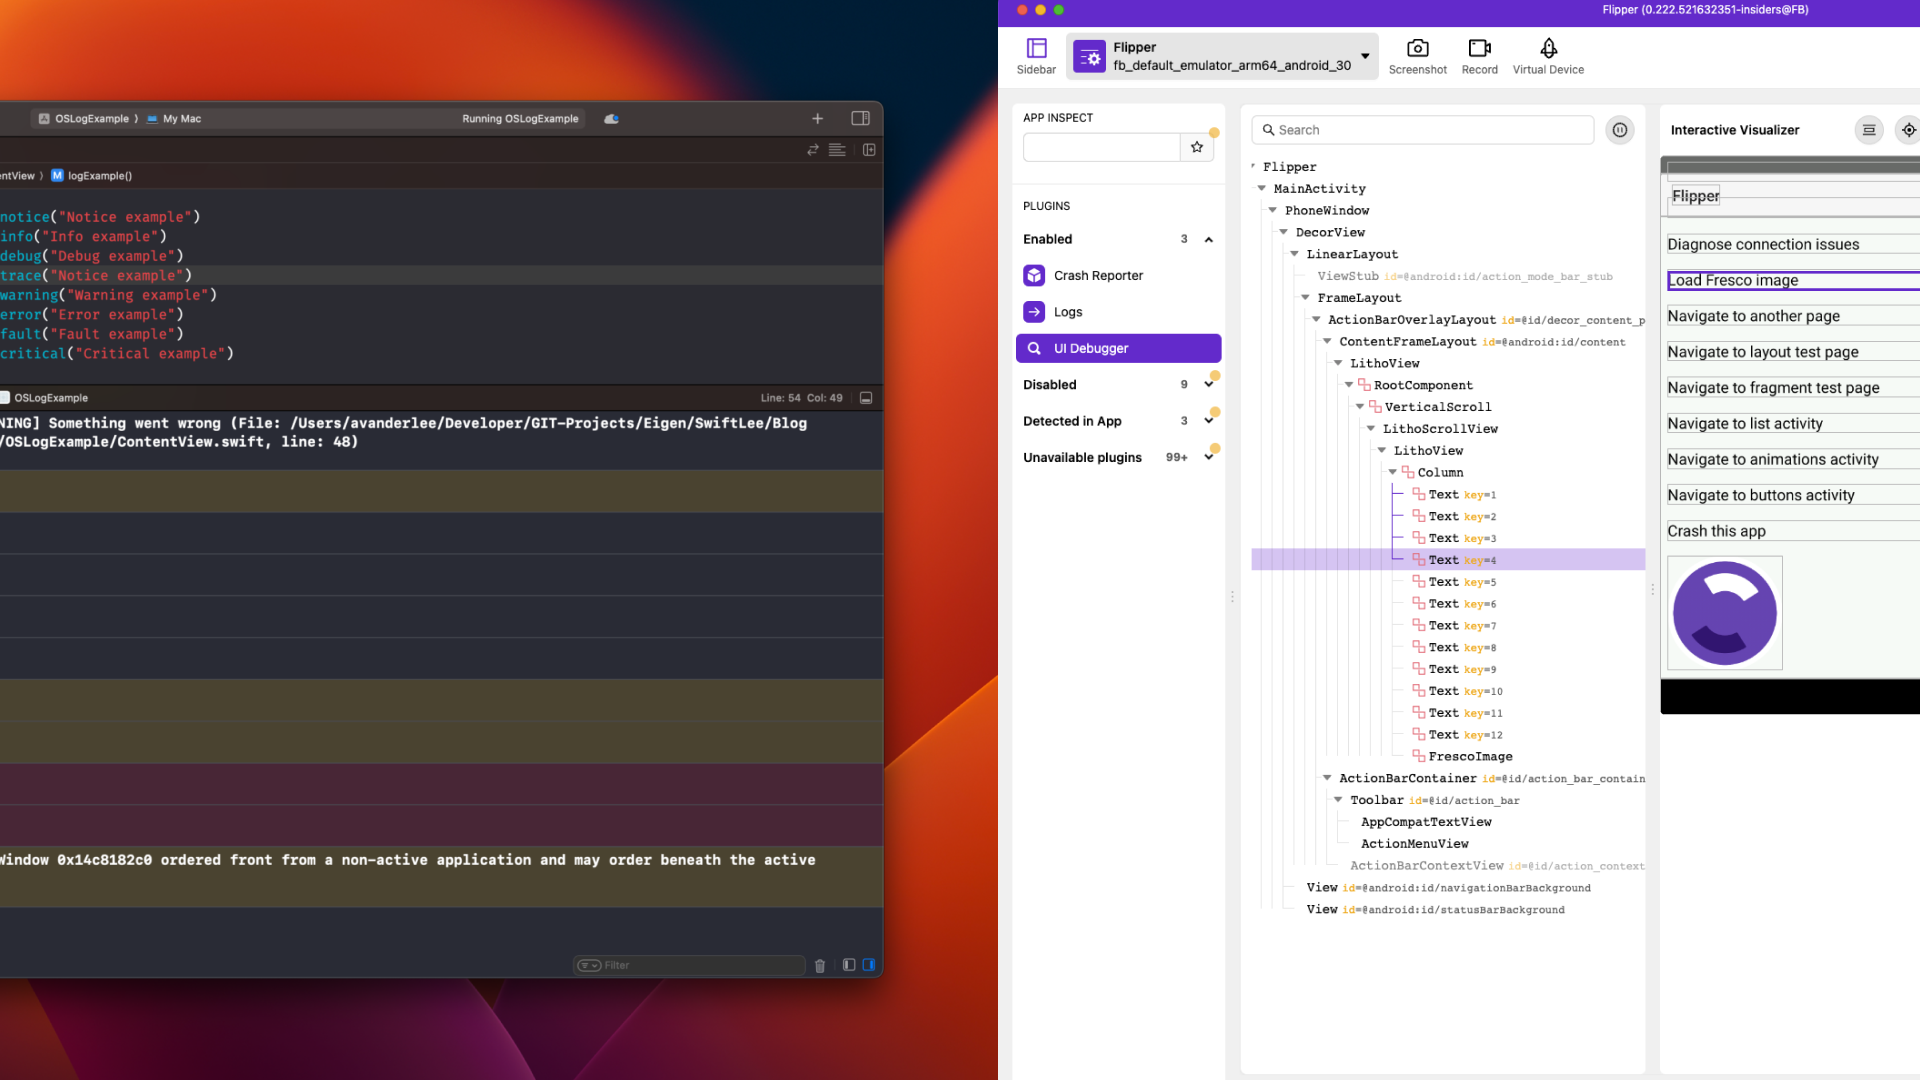Image resolution: width=1920 pixels, height=1080 pixels.
Task: Collapse the LinearLayout tree node
Action: [x=1294, y=254]
